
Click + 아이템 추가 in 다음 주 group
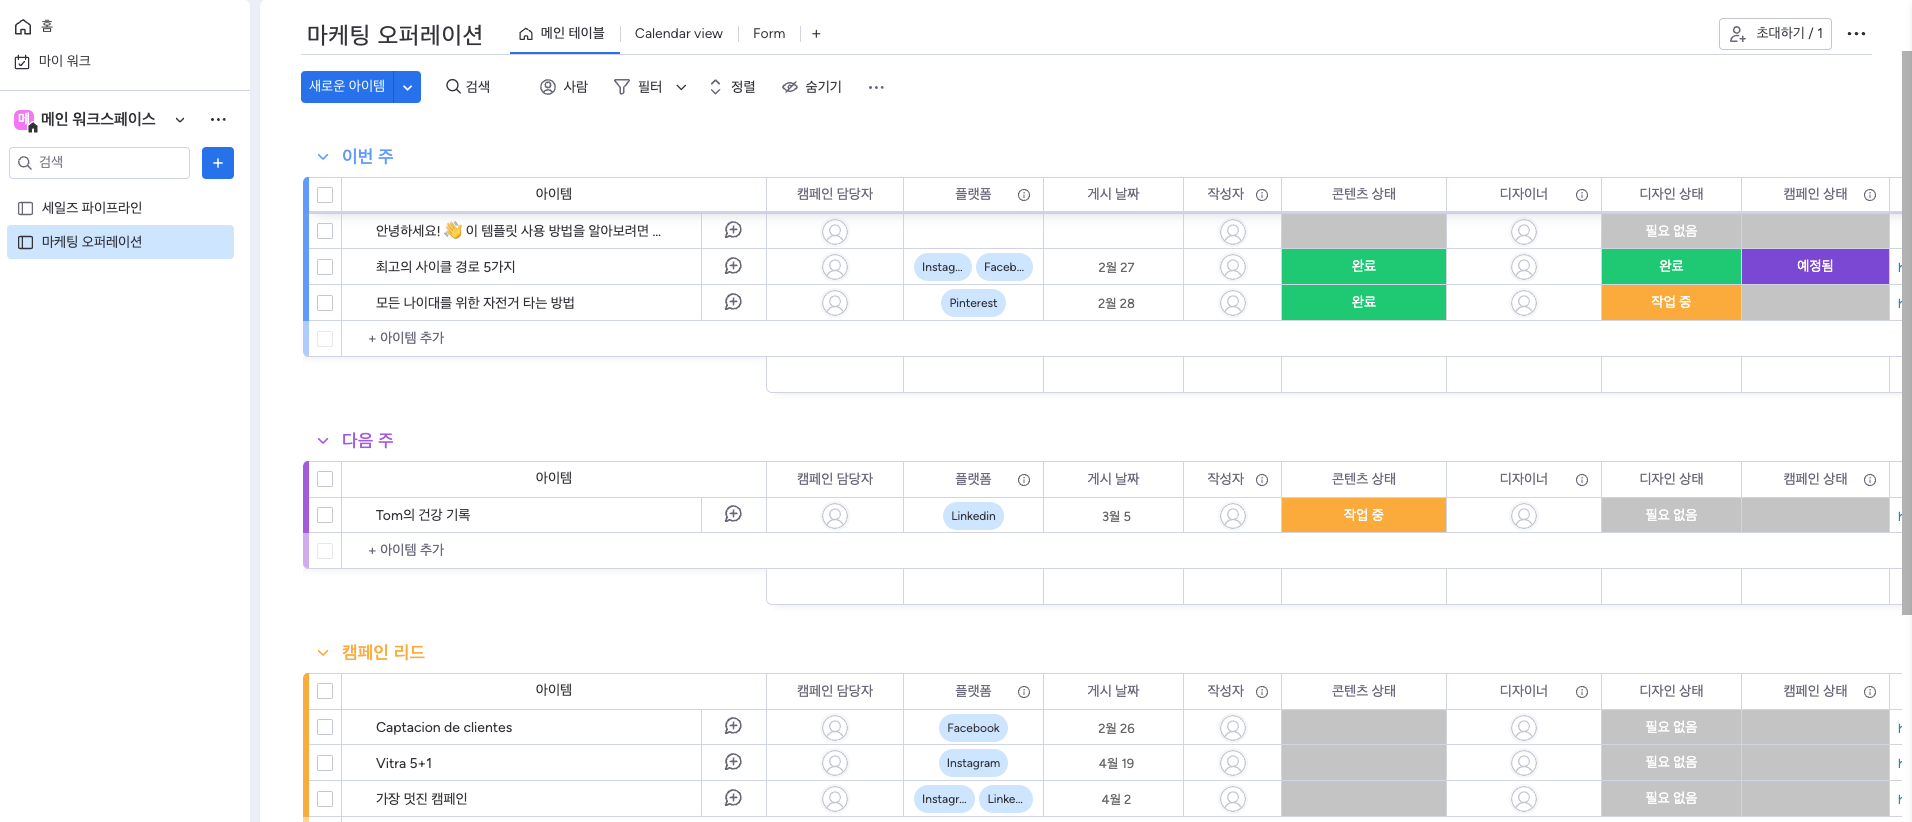point(407,550)
